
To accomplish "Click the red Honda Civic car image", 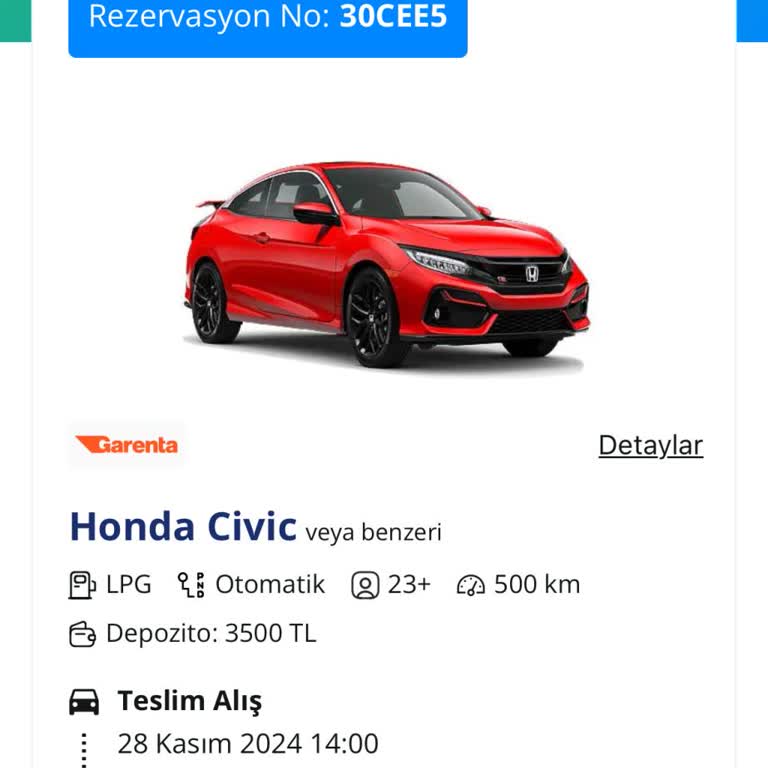I will coord(387,264).
